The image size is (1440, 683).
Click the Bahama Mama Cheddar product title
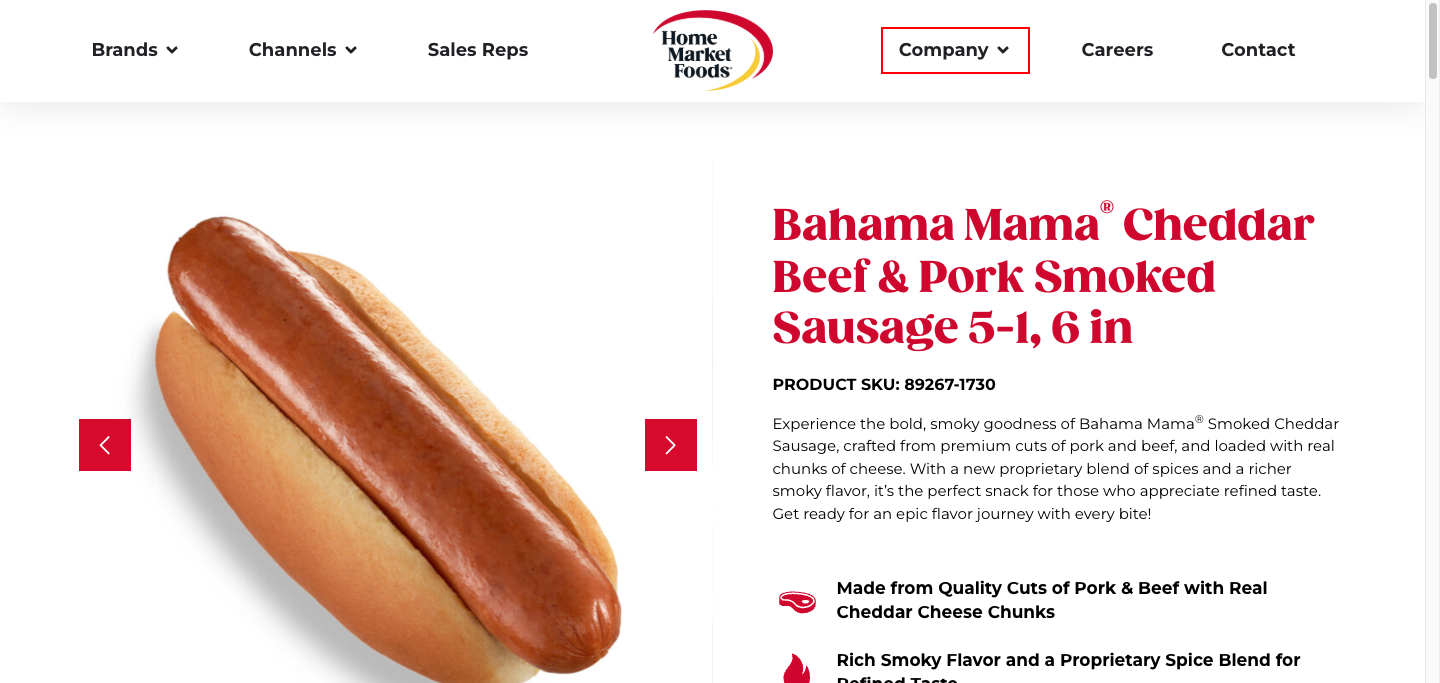point(1043,276)
